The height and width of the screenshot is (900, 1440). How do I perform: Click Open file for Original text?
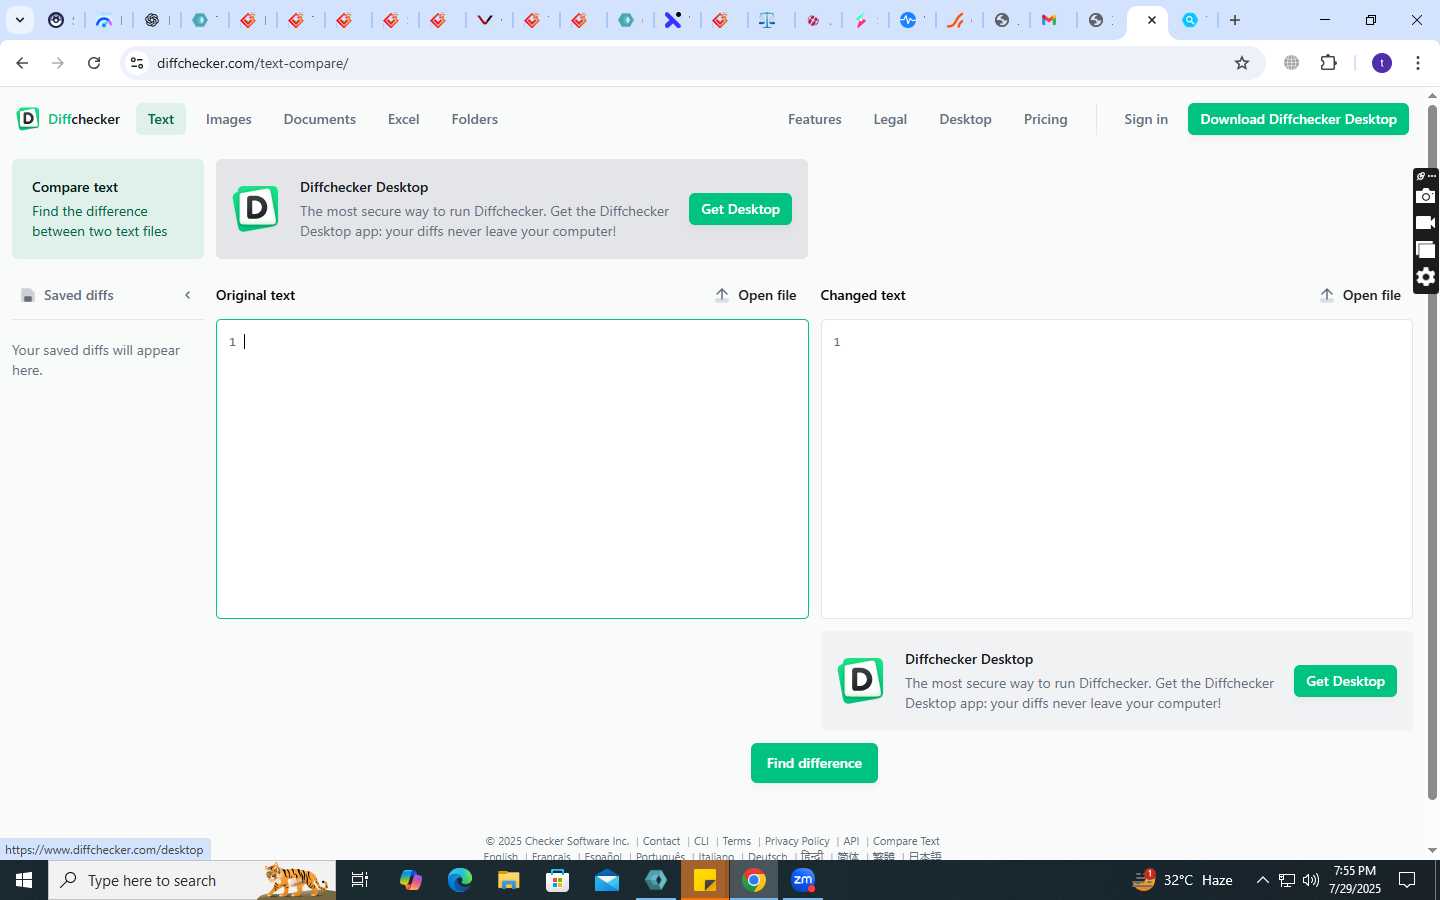coord(755,295)
